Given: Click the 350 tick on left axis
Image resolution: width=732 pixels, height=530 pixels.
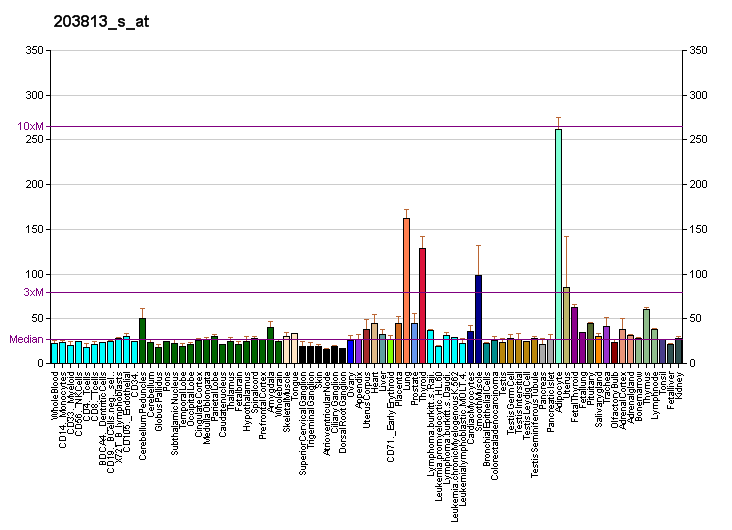Looking at the screenshot, I should (33, 50).
